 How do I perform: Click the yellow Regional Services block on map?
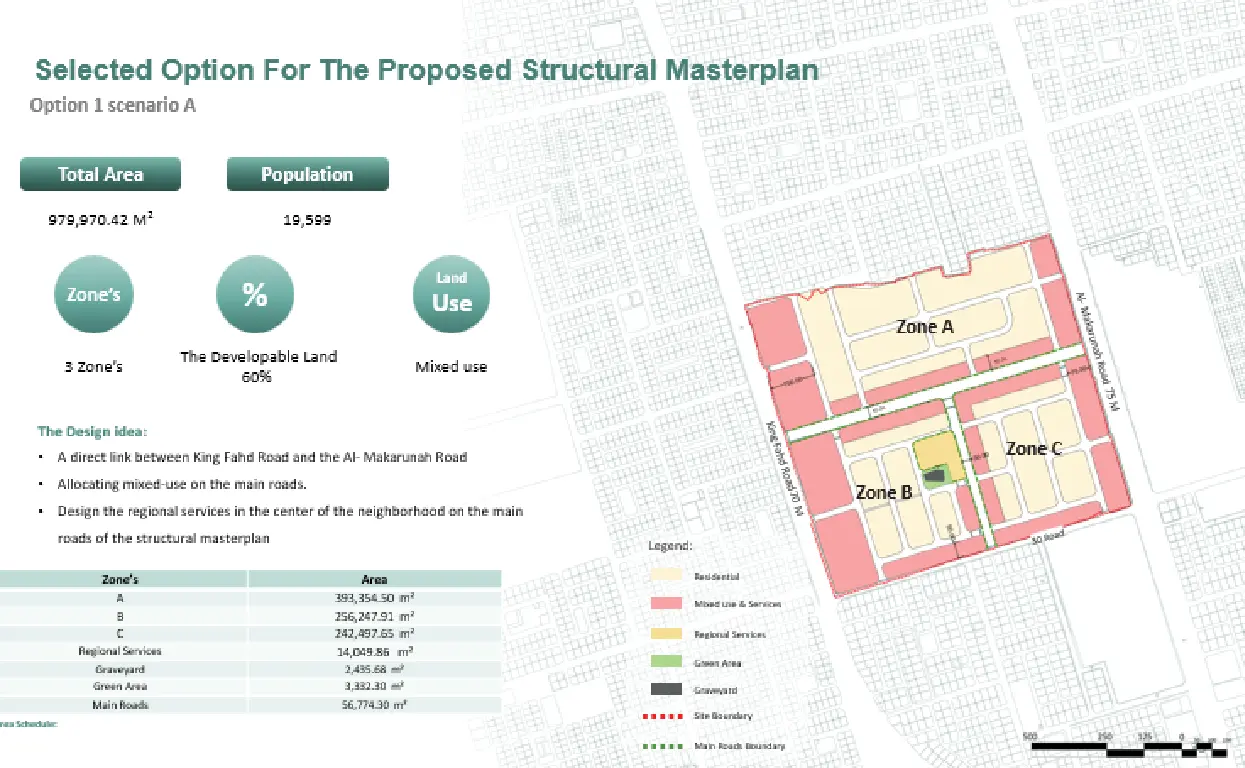pos(938,453)
